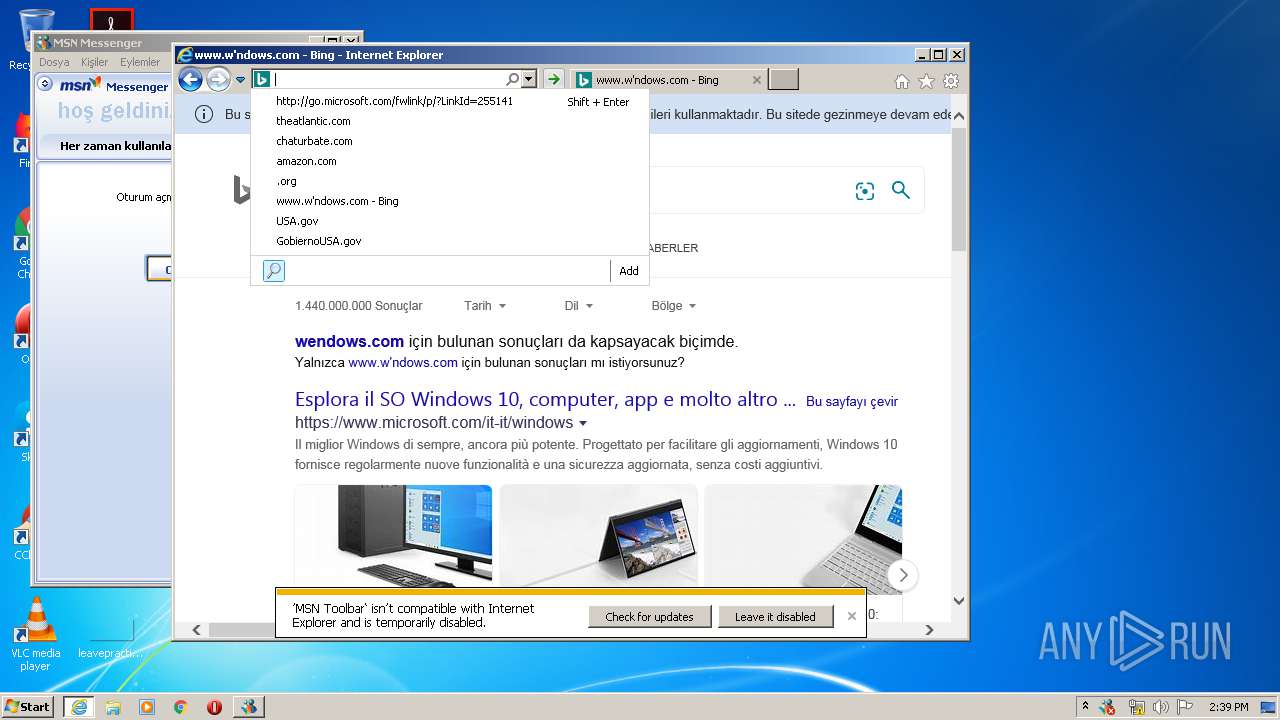The width and height of the screenshot is (1280, 720).
Task: Open Dosya menu in MSN Messenger
Action: (54, 62)
